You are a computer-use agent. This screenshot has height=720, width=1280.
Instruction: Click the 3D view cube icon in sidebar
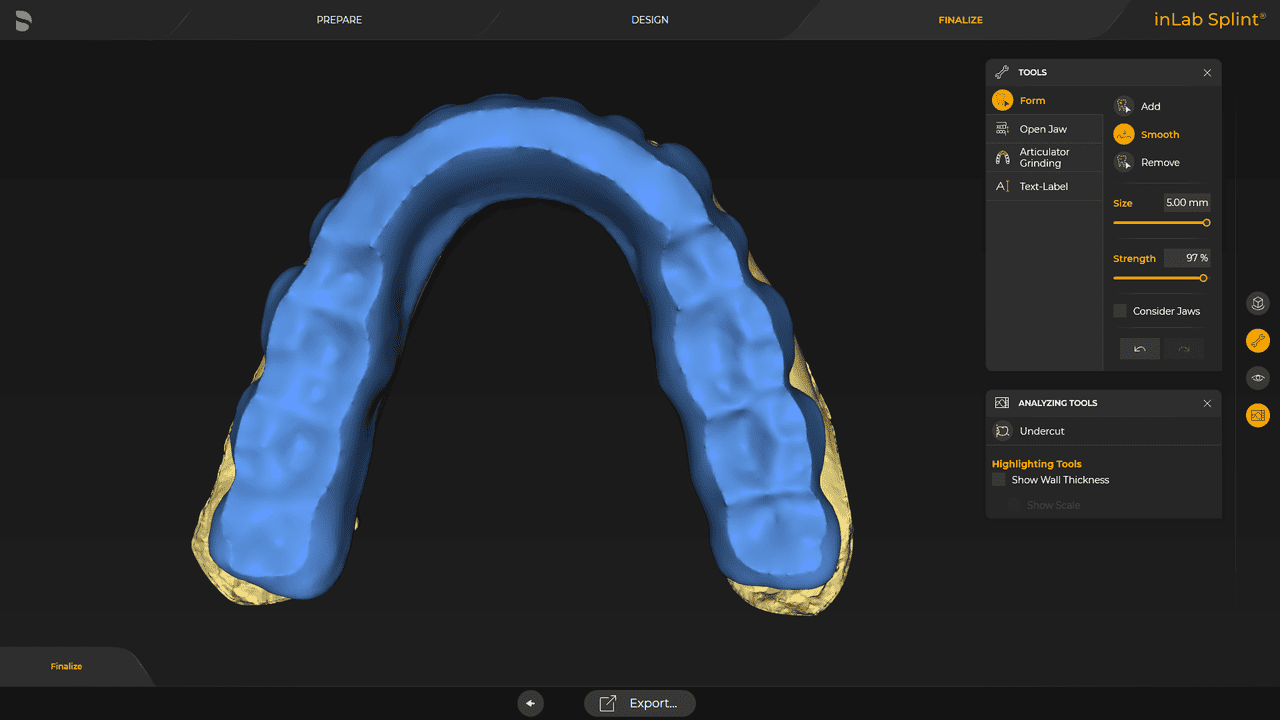coord(1257,303)
